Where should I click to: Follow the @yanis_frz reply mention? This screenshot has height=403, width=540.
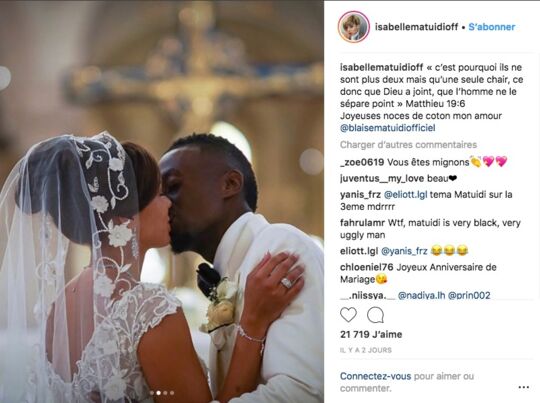404,251
